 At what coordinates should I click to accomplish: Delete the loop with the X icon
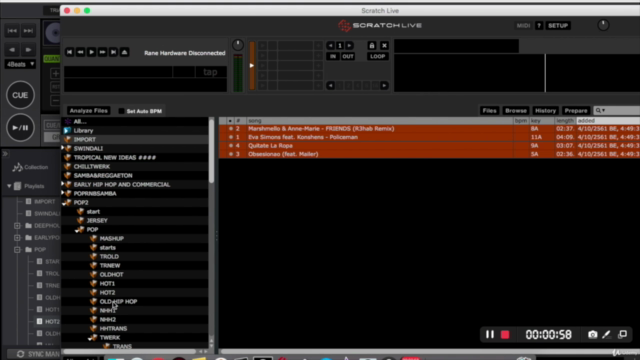[384, 45]
